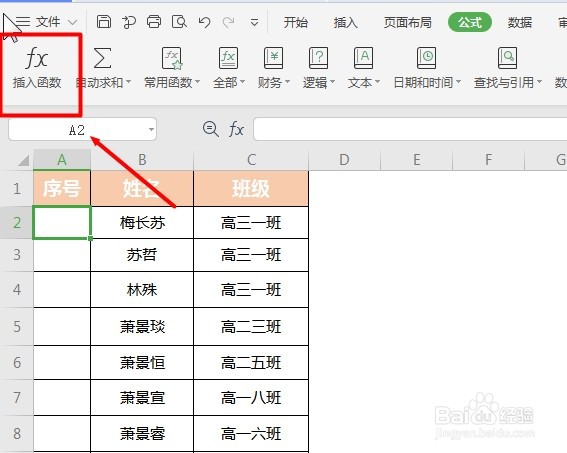Click the Print Preview icon

point(179,22)
